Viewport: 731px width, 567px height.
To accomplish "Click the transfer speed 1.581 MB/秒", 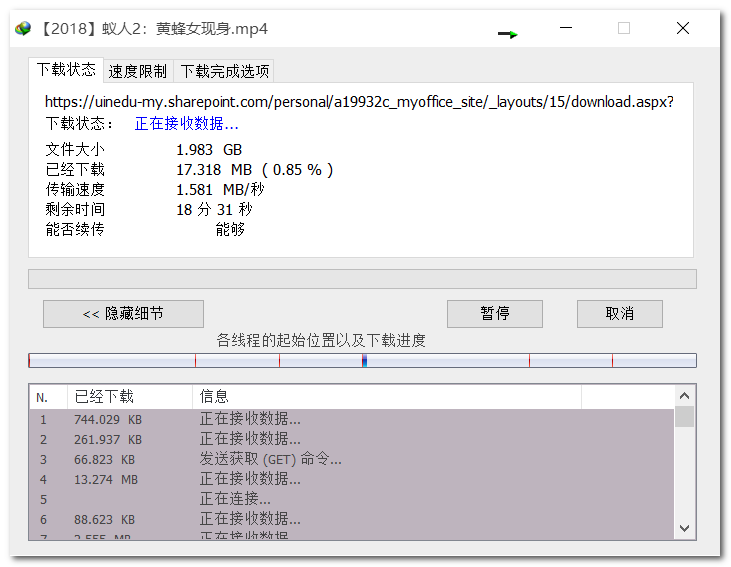I will tap(220, 190).
